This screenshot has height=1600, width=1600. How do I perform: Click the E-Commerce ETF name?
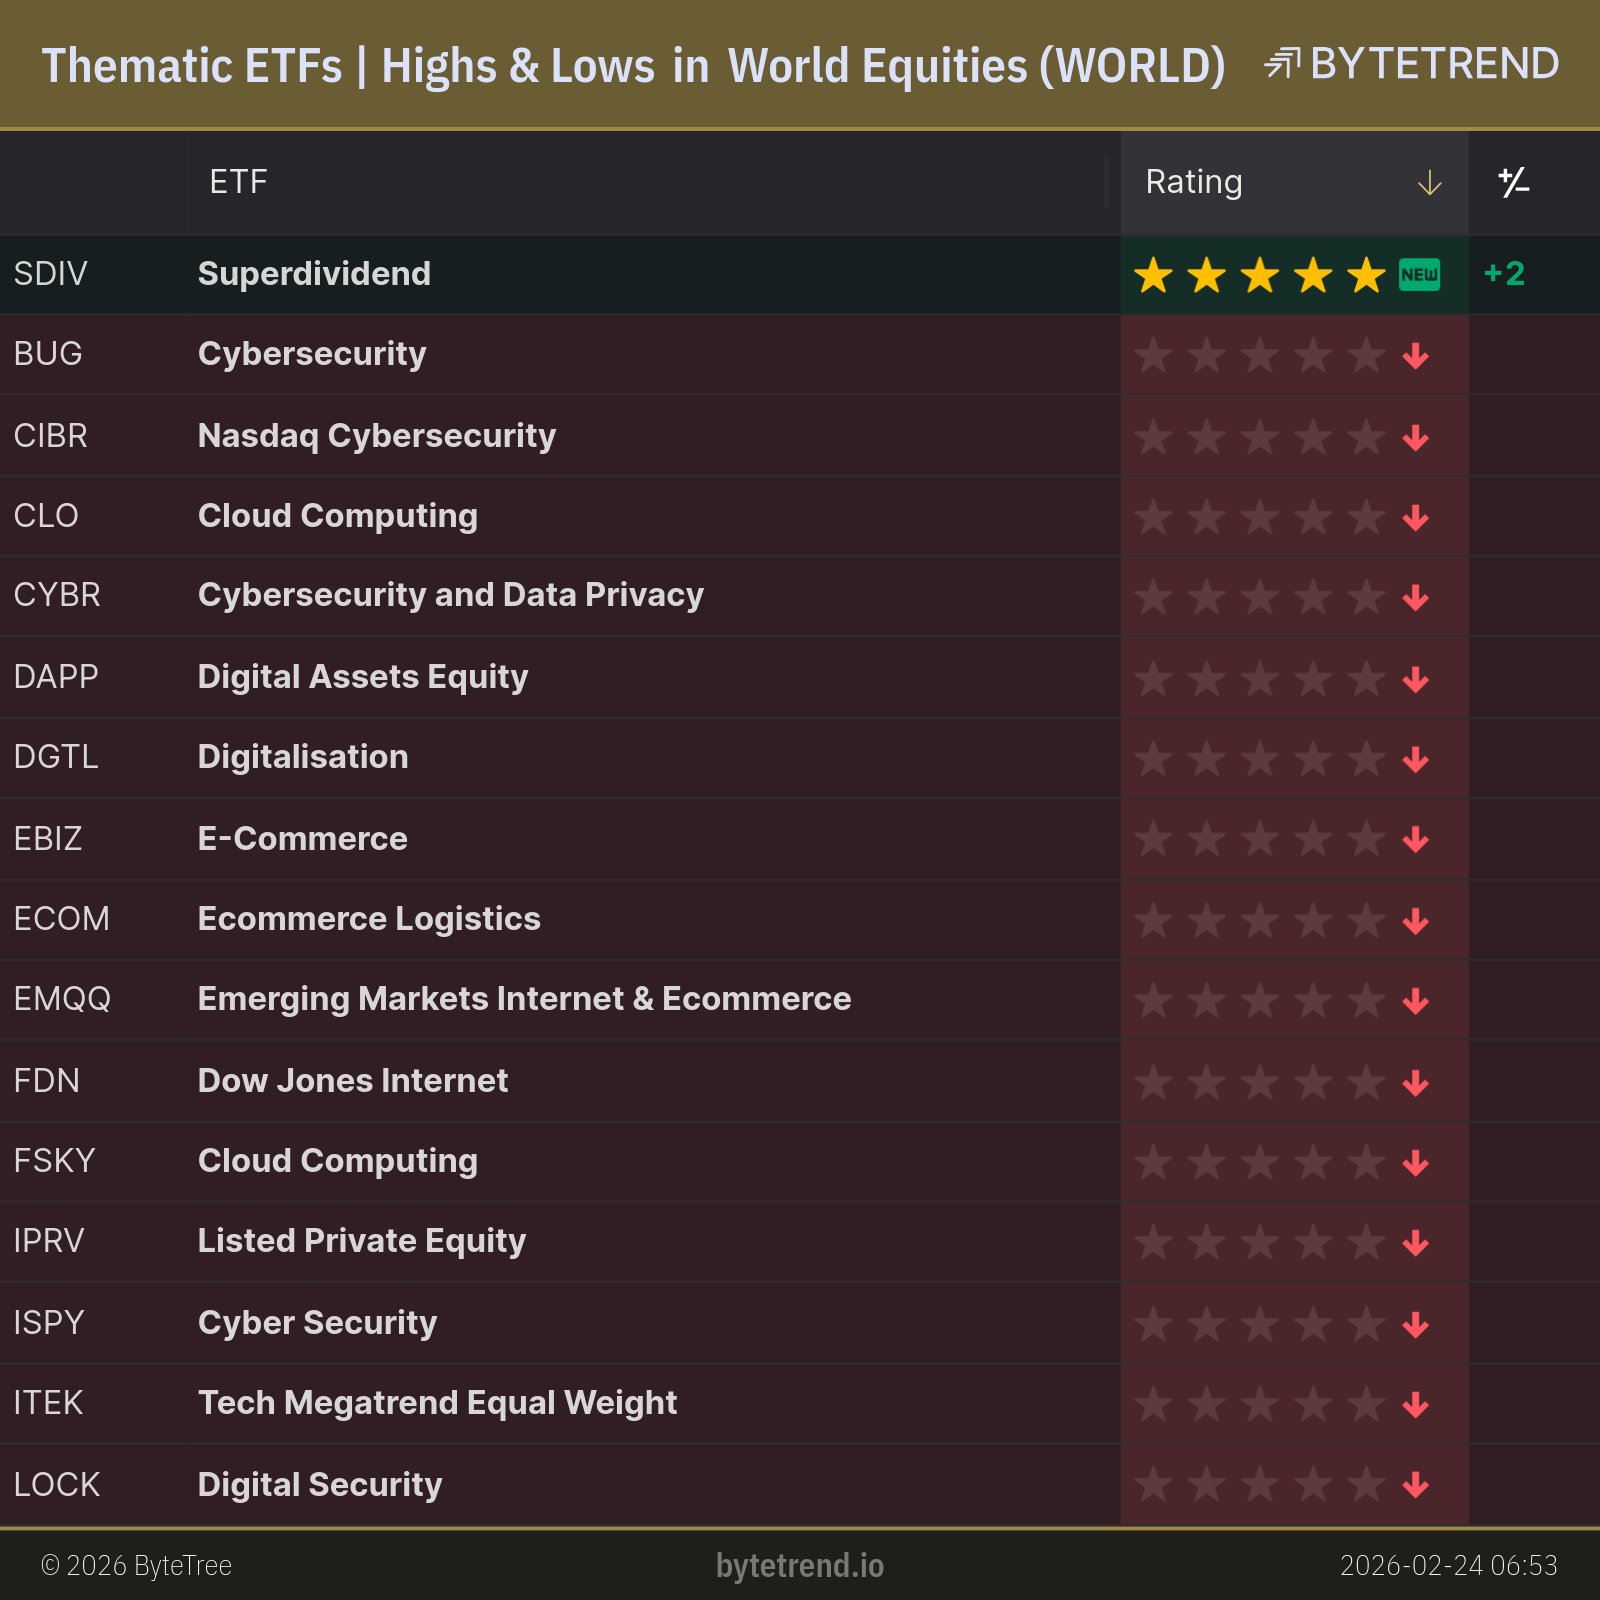coord(303,839)
